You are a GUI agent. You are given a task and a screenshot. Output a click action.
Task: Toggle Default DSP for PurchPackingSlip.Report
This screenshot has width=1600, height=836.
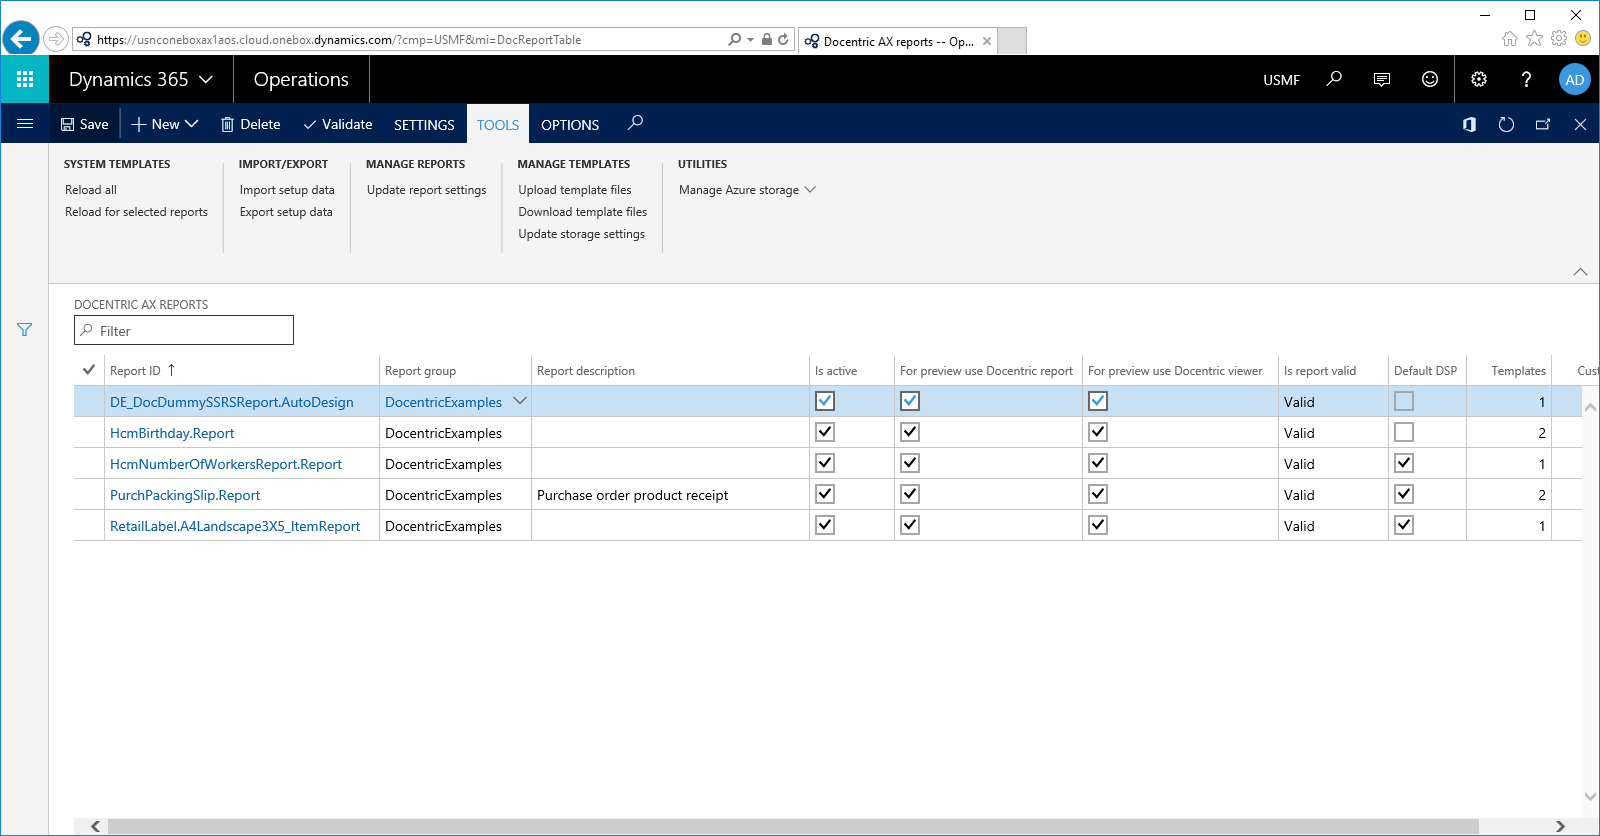click(1404, 494)
